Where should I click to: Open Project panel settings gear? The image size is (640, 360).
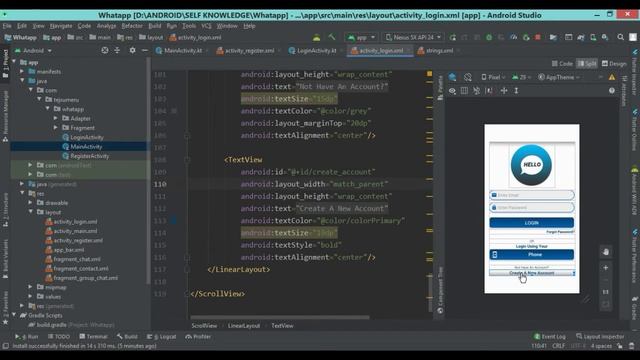click(132, 51)
